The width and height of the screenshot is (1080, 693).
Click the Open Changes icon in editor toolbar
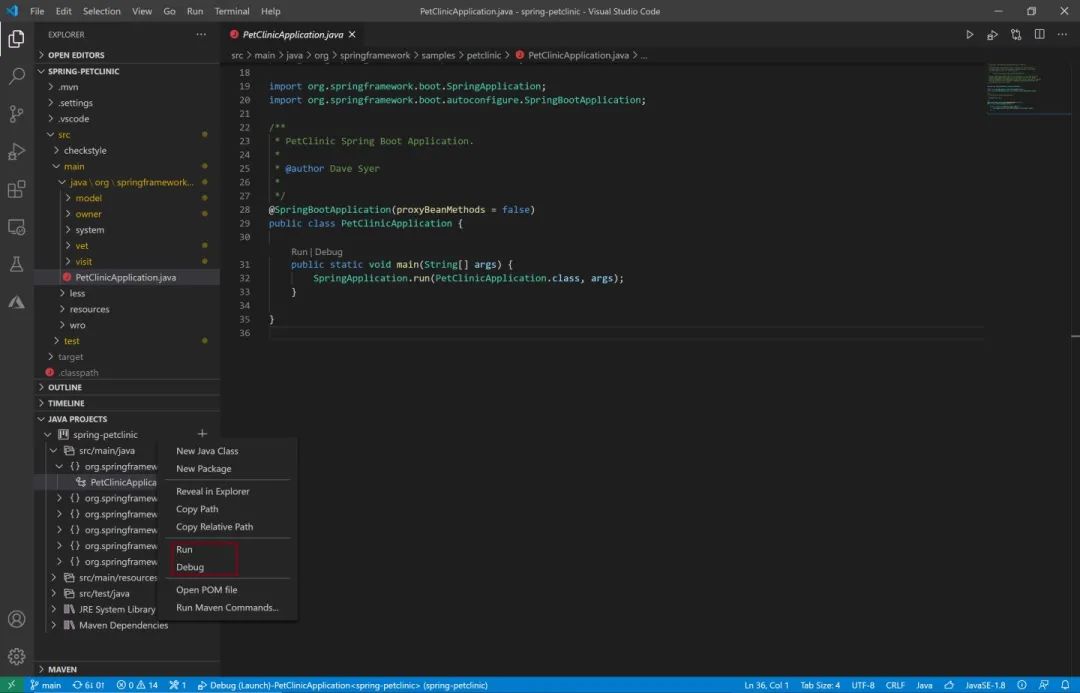coord(1016,34)
